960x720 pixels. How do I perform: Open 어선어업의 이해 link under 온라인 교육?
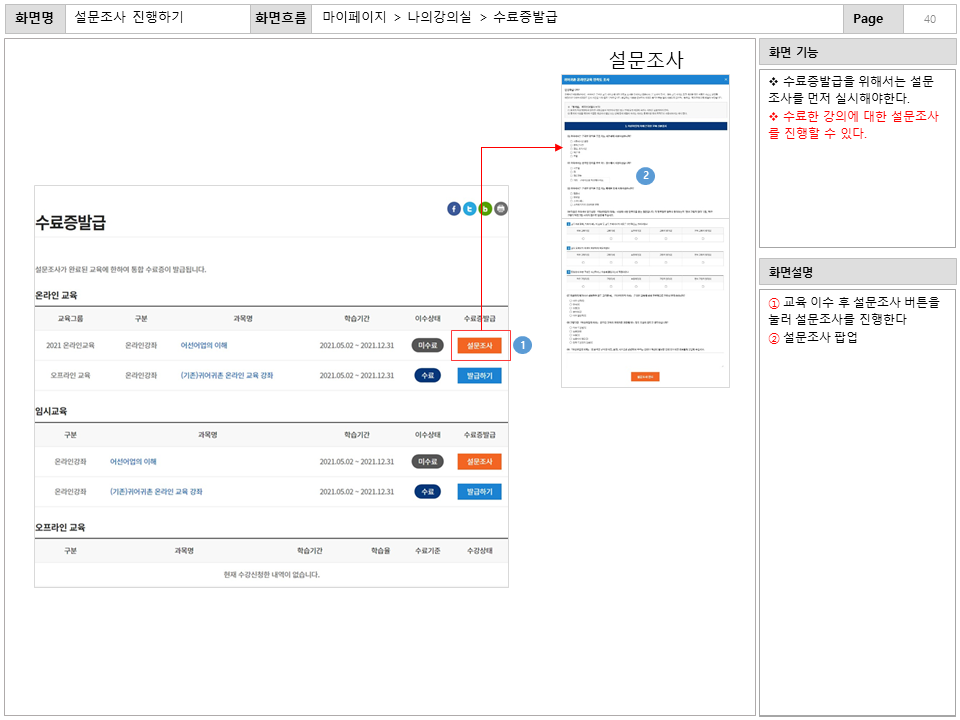[x=204, y=345]
